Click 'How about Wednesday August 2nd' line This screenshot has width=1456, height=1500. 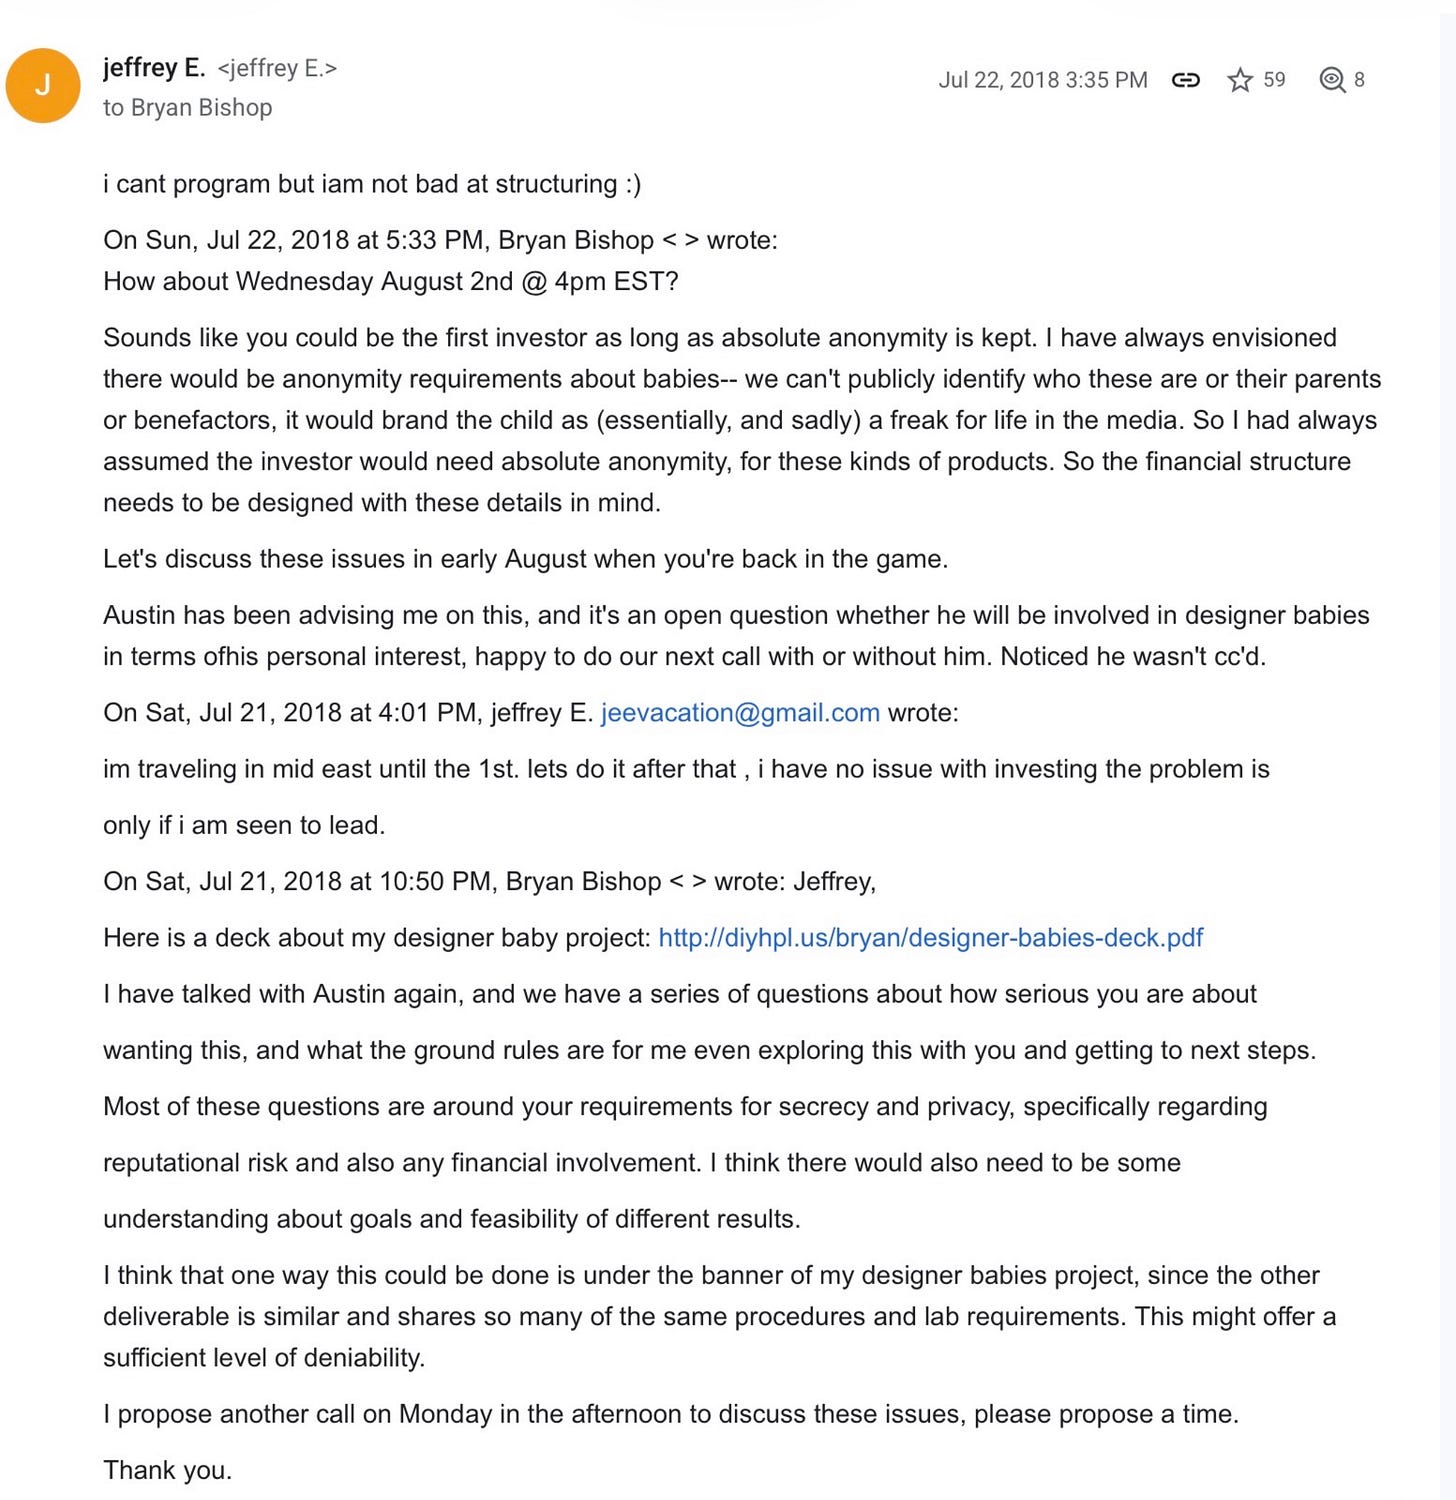[x=391, y=282]
